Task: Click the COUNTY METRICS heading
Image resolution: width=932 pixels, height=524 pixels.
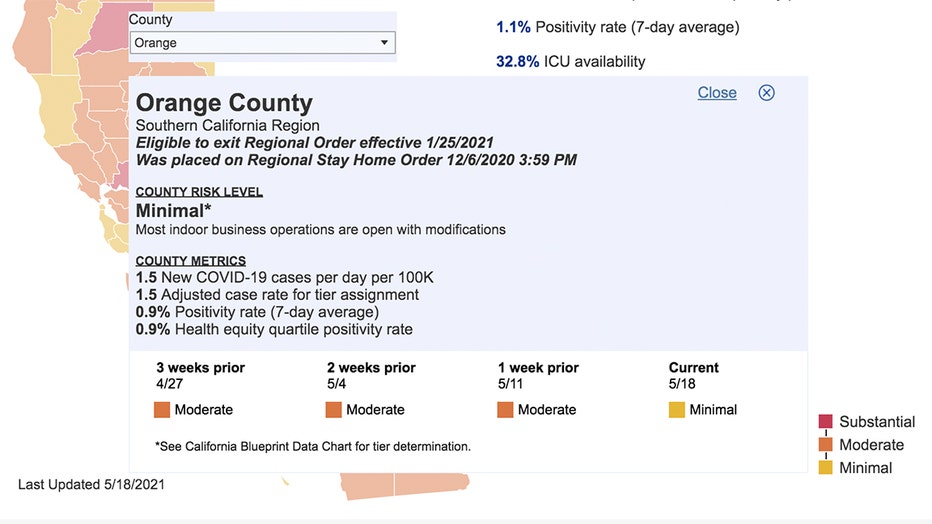Action: (x=191, y=261)
